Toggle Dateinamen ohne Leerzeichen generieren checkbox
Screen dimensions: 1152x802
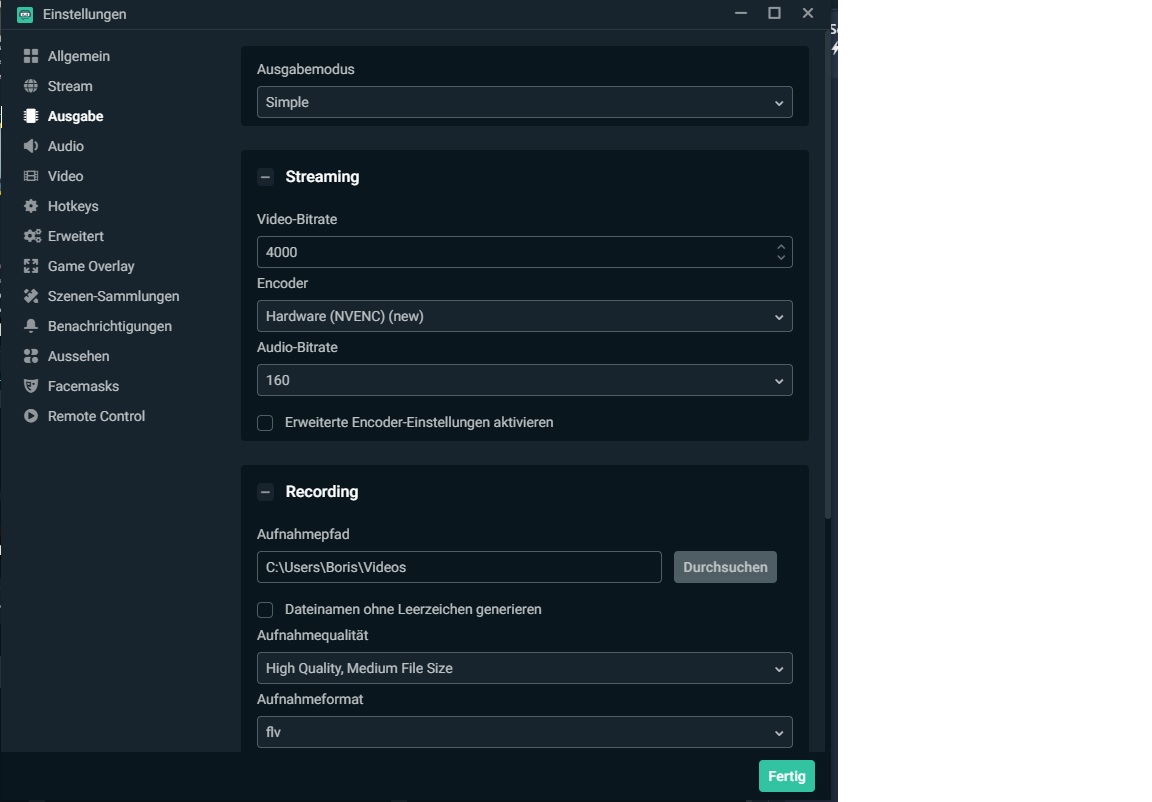click(265, 610)
